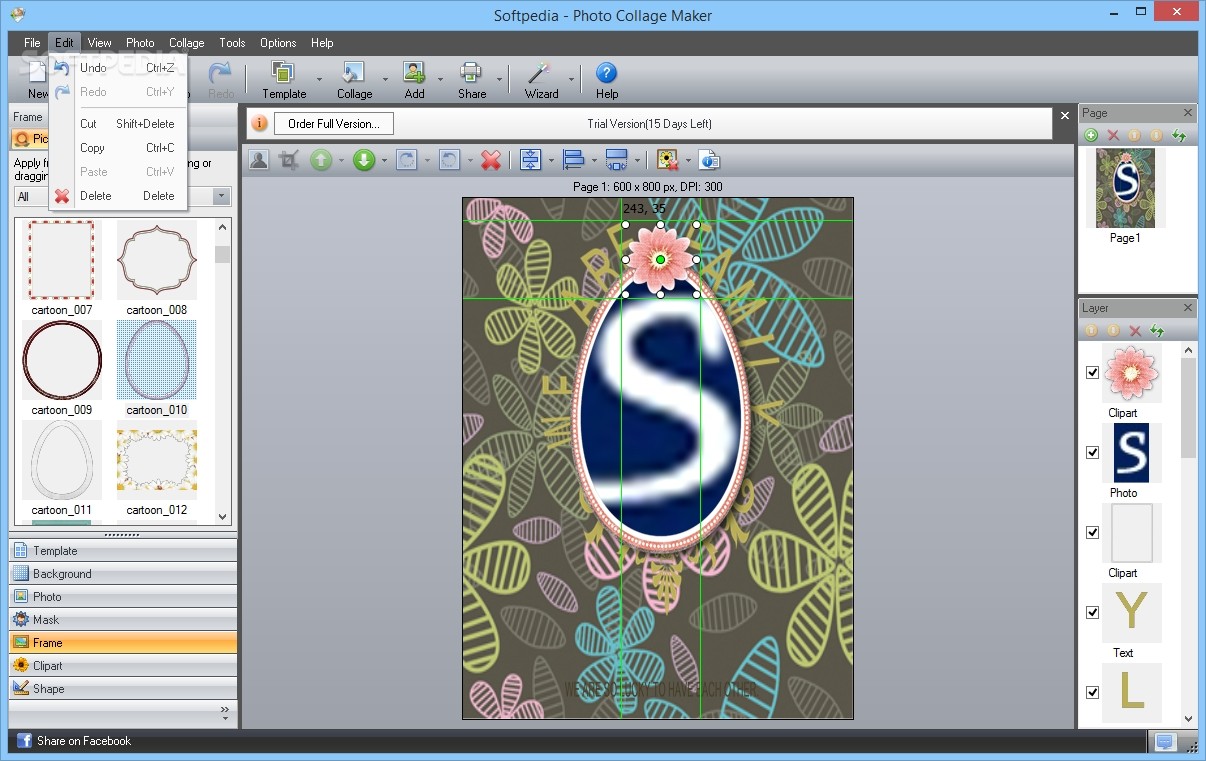Delete the layer with red X in Layer panel
Image resolution: width=1206 pixels, height=761 pixels.
click(1135, 330)
